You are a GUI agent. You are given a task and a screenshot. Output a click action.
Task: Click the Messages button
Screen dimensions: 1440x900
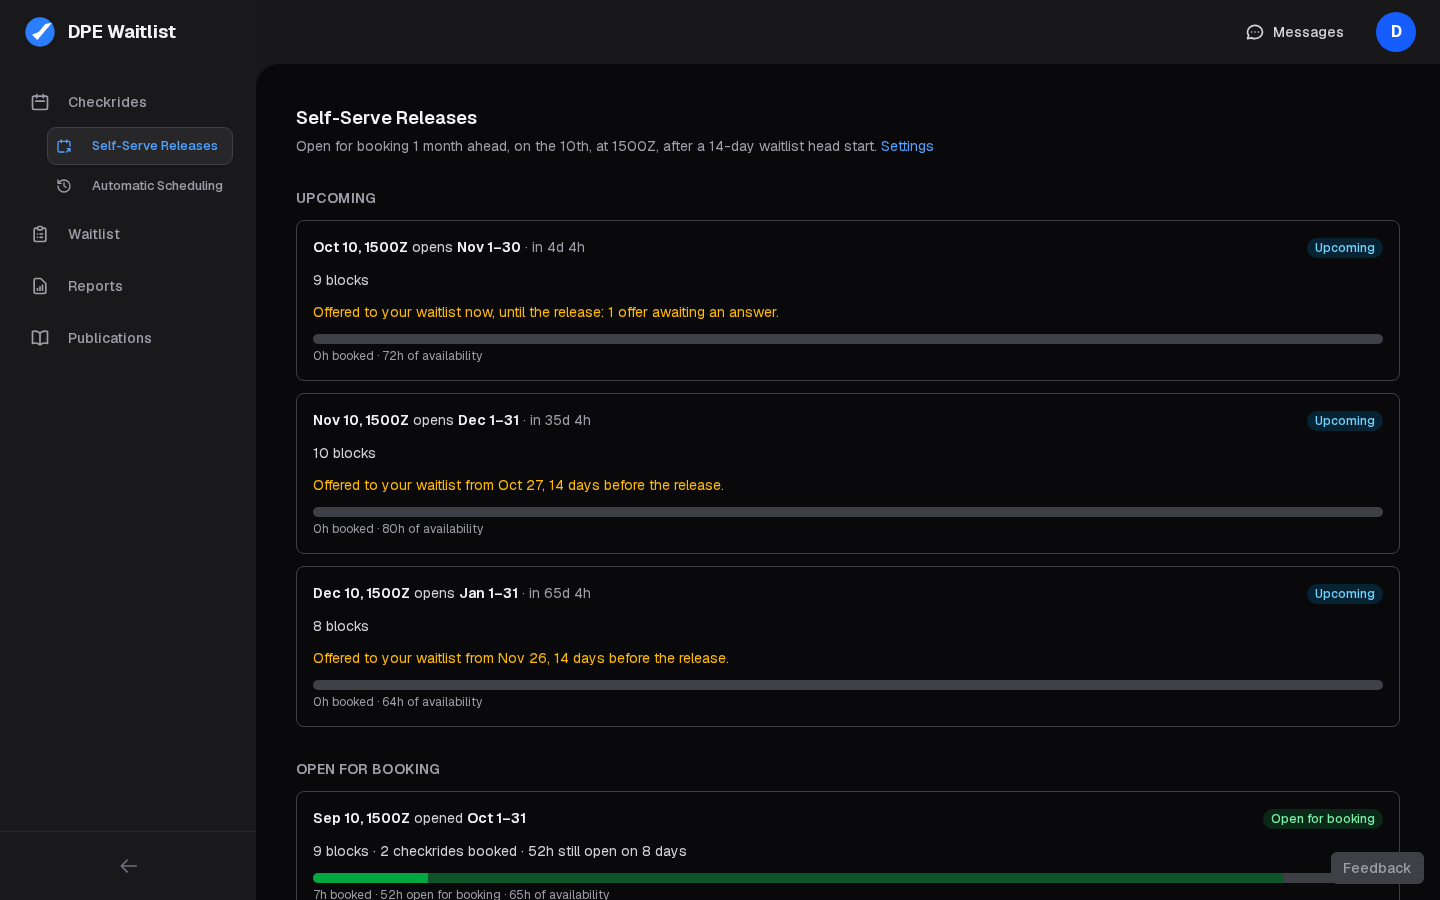(1295, 32)
